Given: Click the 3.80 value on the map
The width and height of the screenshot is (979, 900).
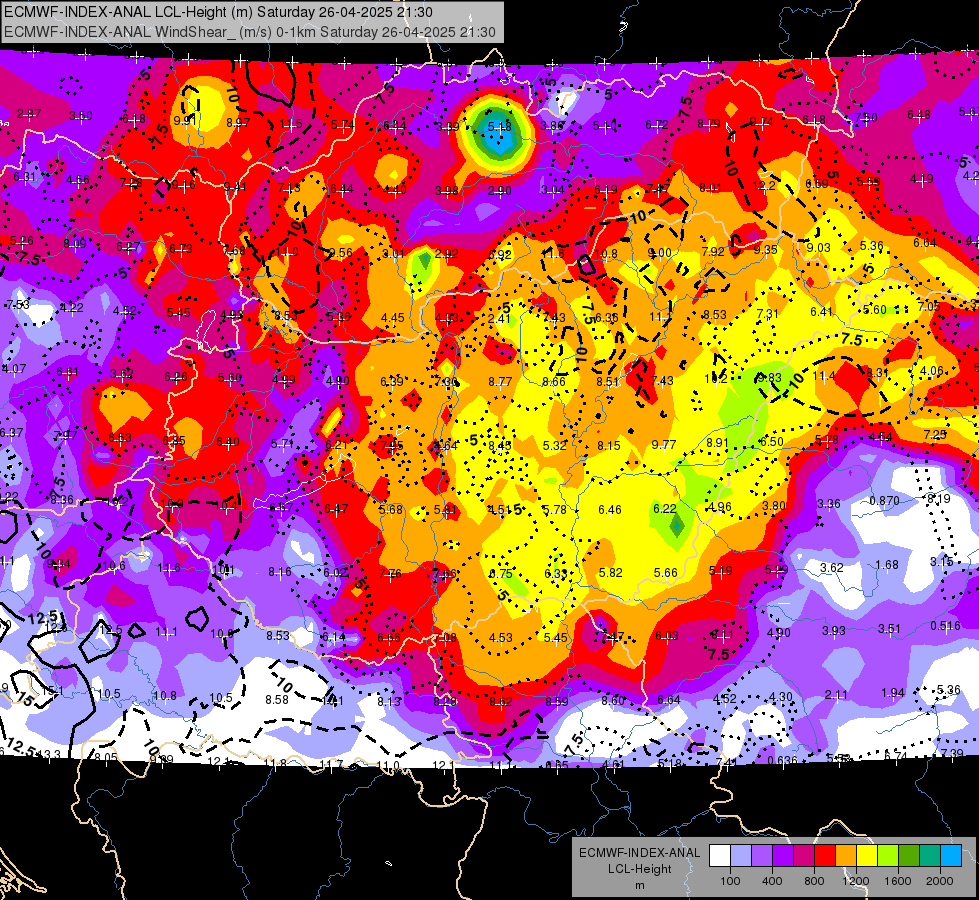Looking at the screenshot, I should point(774,505).
